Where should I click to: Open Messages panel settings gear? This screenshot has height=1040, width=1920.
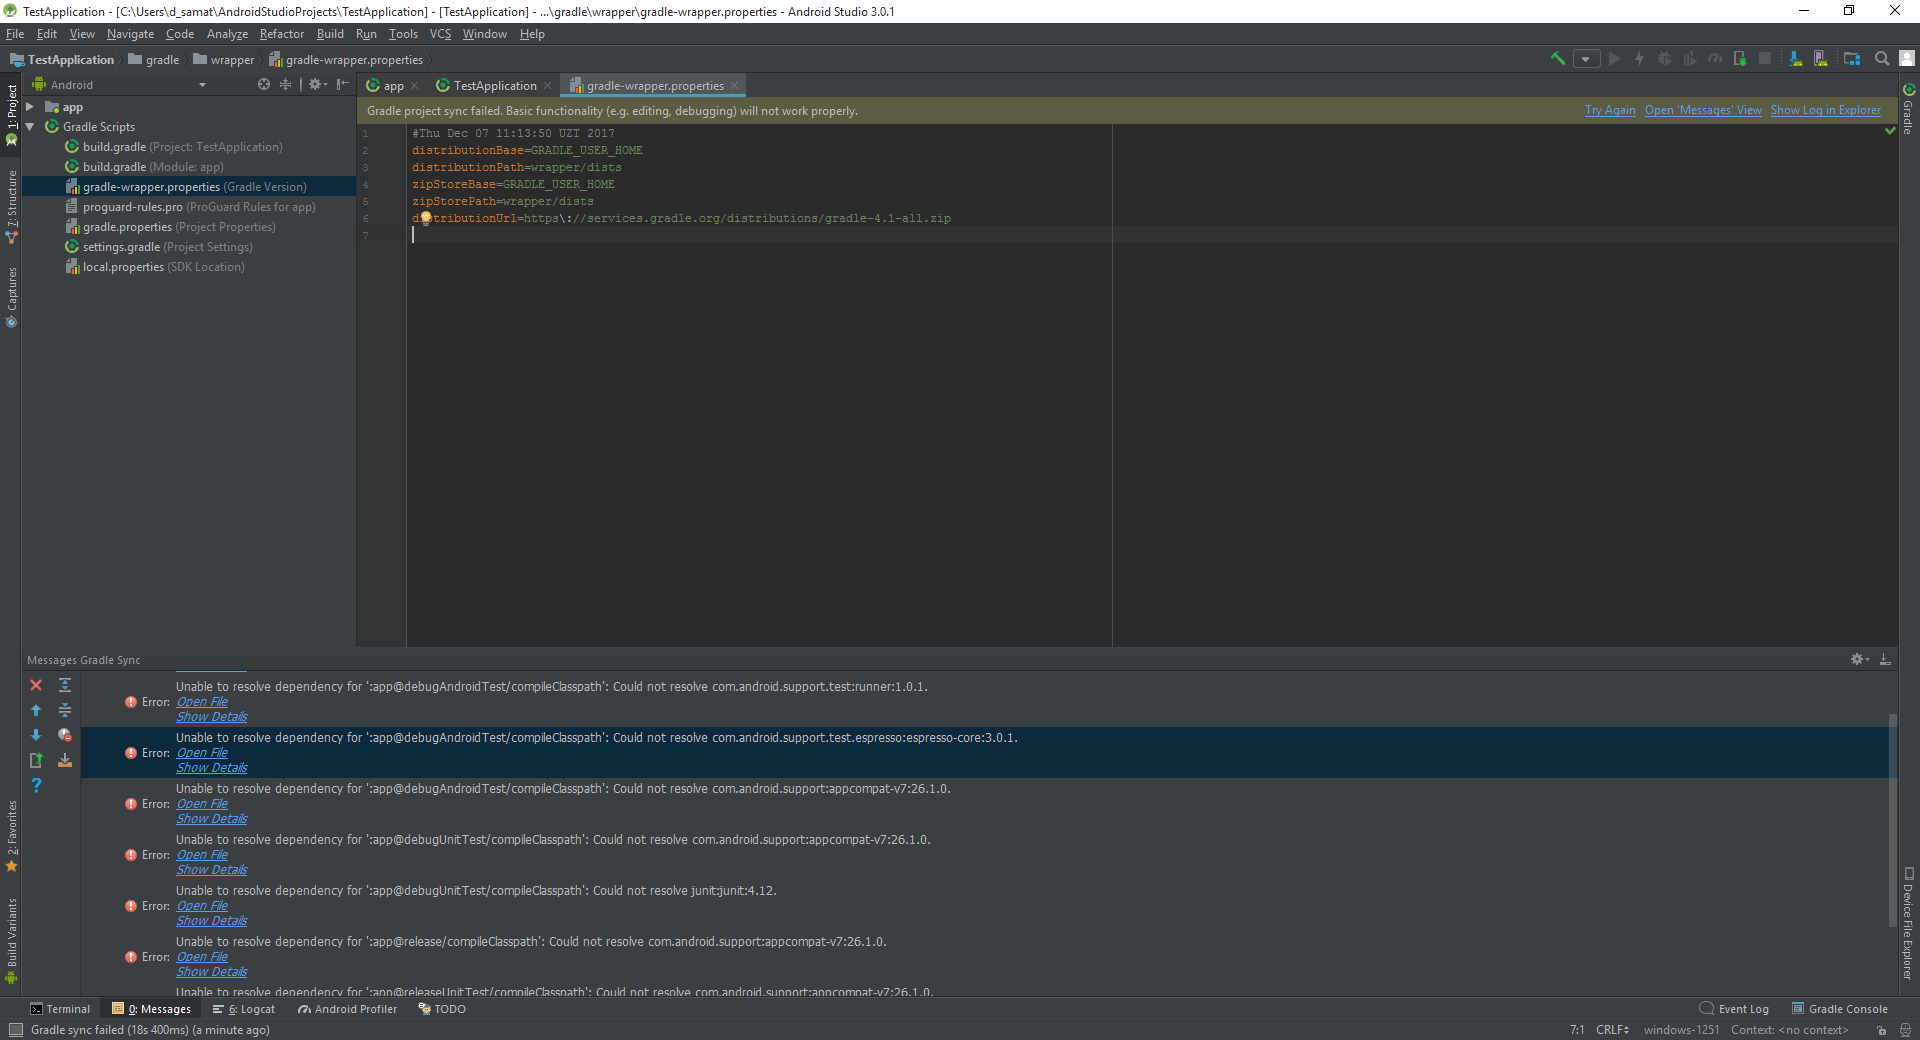click(1859, 660)
